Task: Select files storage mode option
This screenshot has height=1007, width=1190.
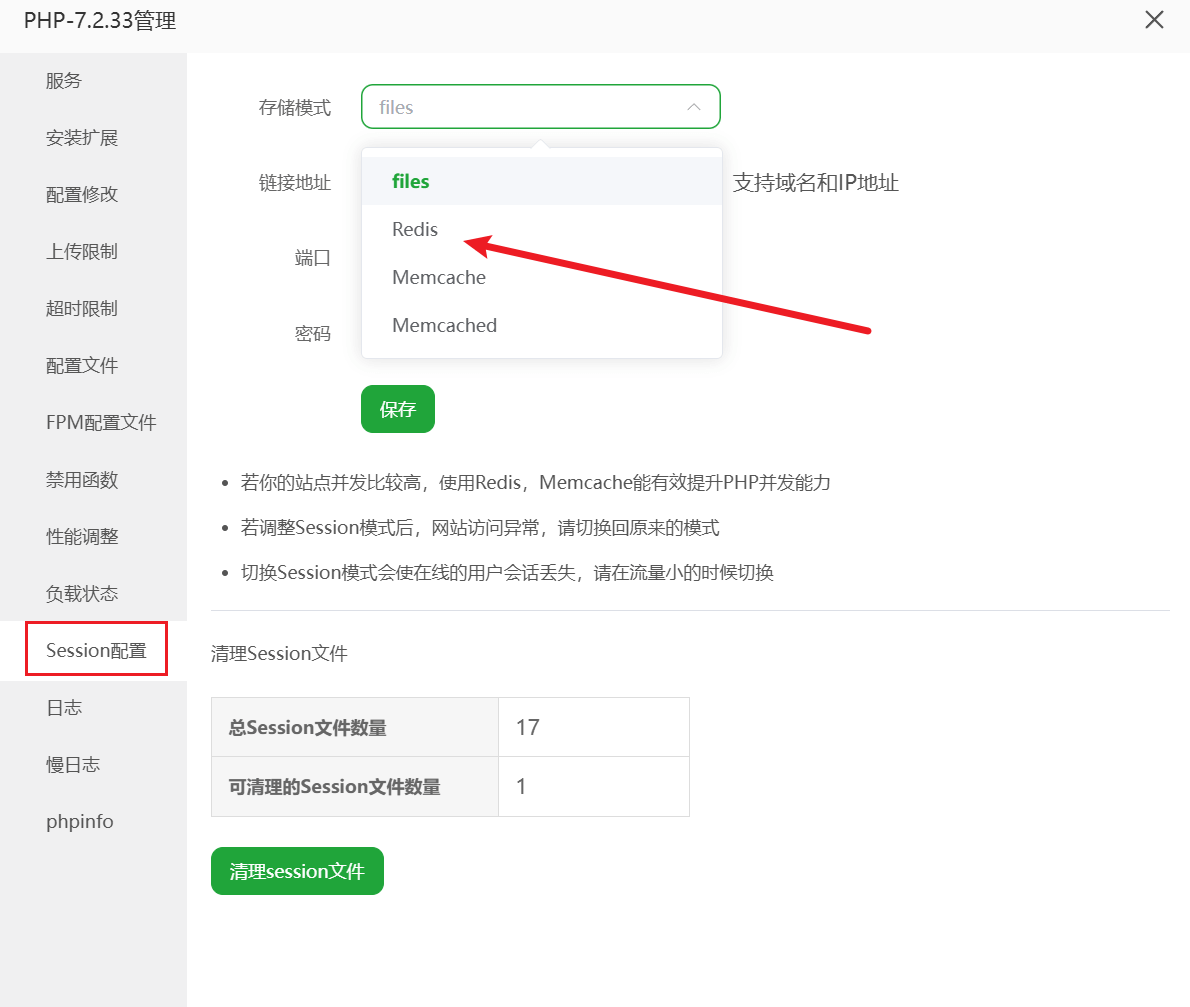Action: point(411,181)
